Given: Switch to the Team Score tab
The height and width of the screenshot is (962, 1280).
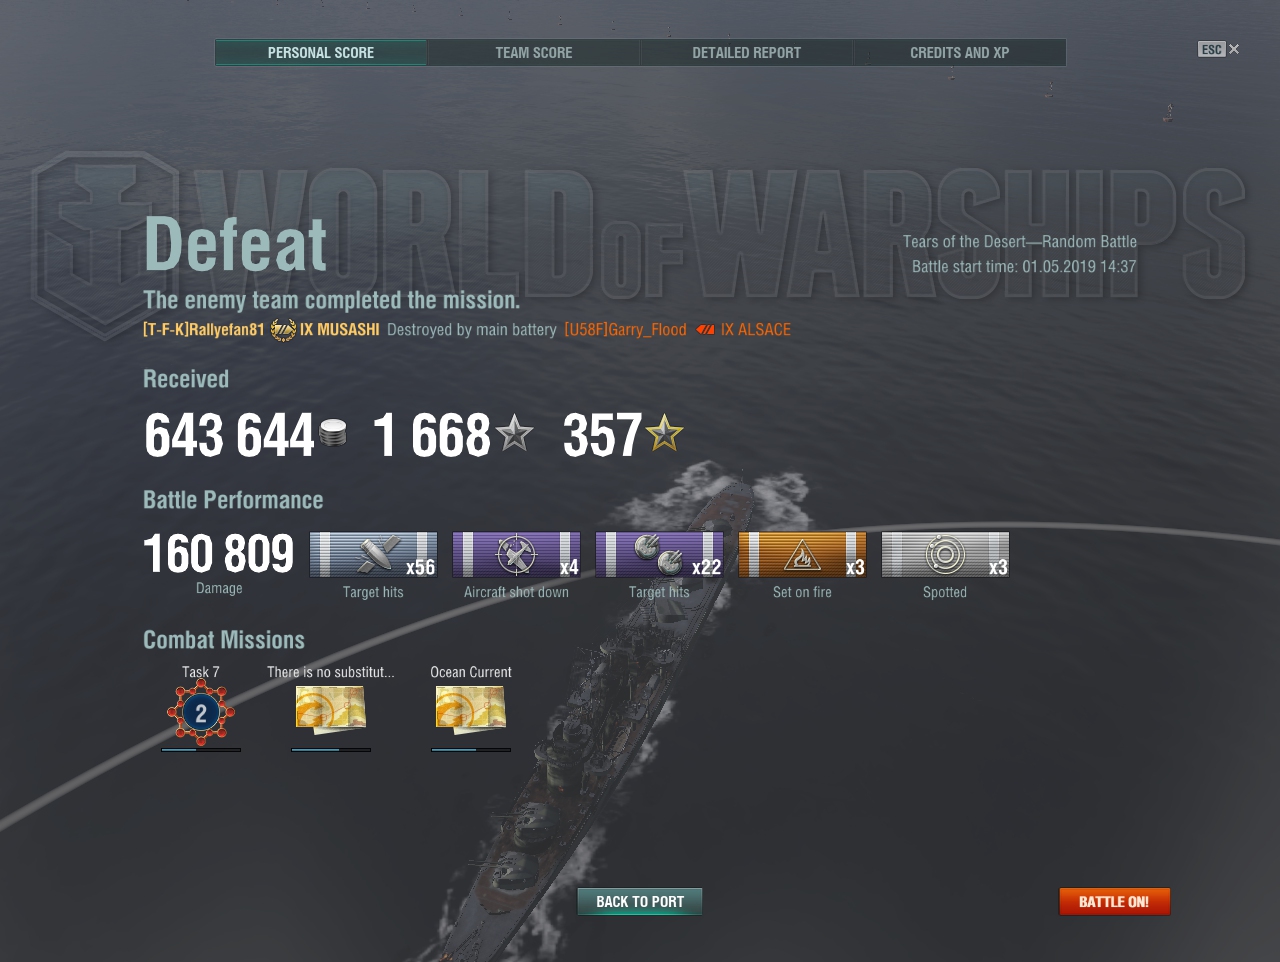Looking at the screenshot, I should [534, 53].
